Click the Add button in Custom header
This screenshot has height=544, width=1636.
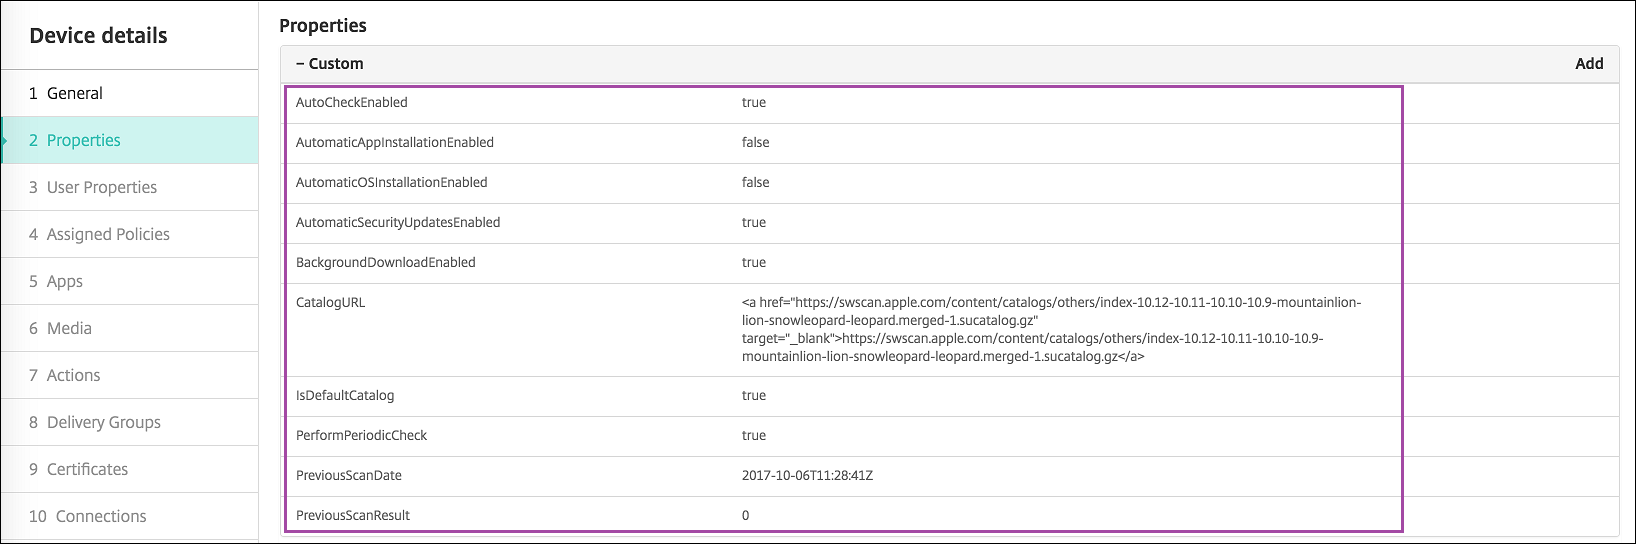click(1588, 64)
